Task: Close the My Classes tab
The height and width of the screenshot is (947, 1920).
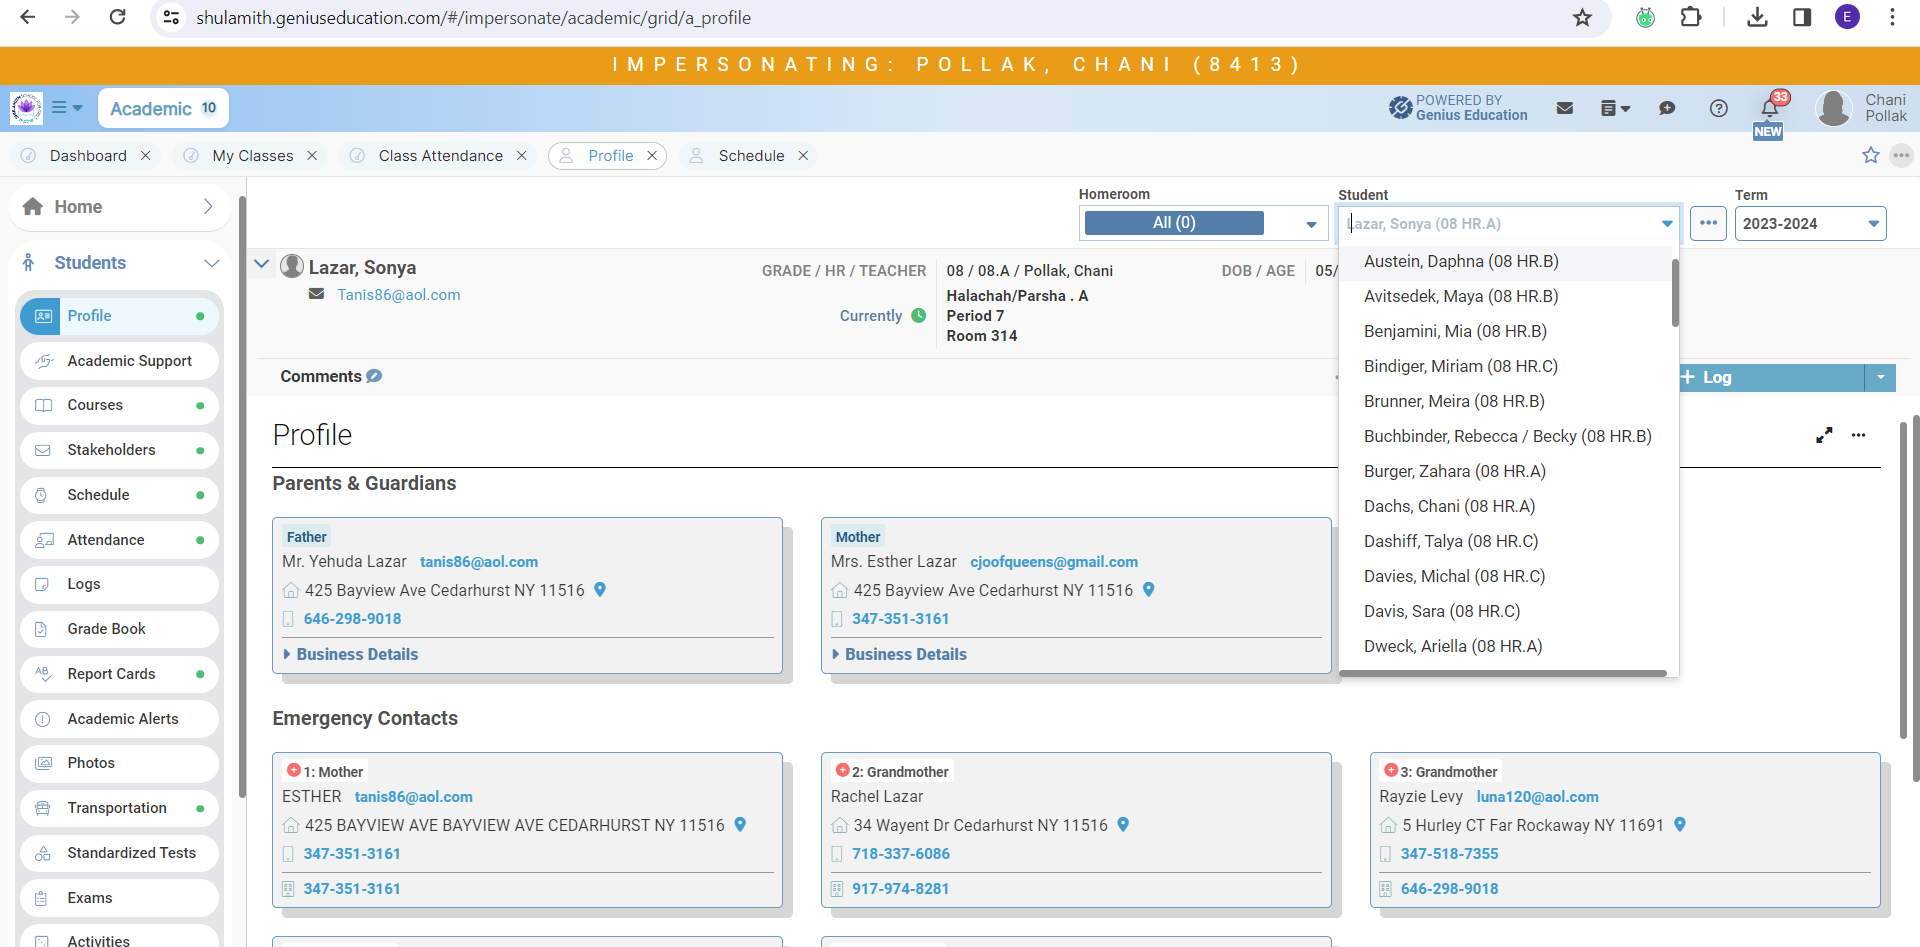Action: [x=312, y=156]
